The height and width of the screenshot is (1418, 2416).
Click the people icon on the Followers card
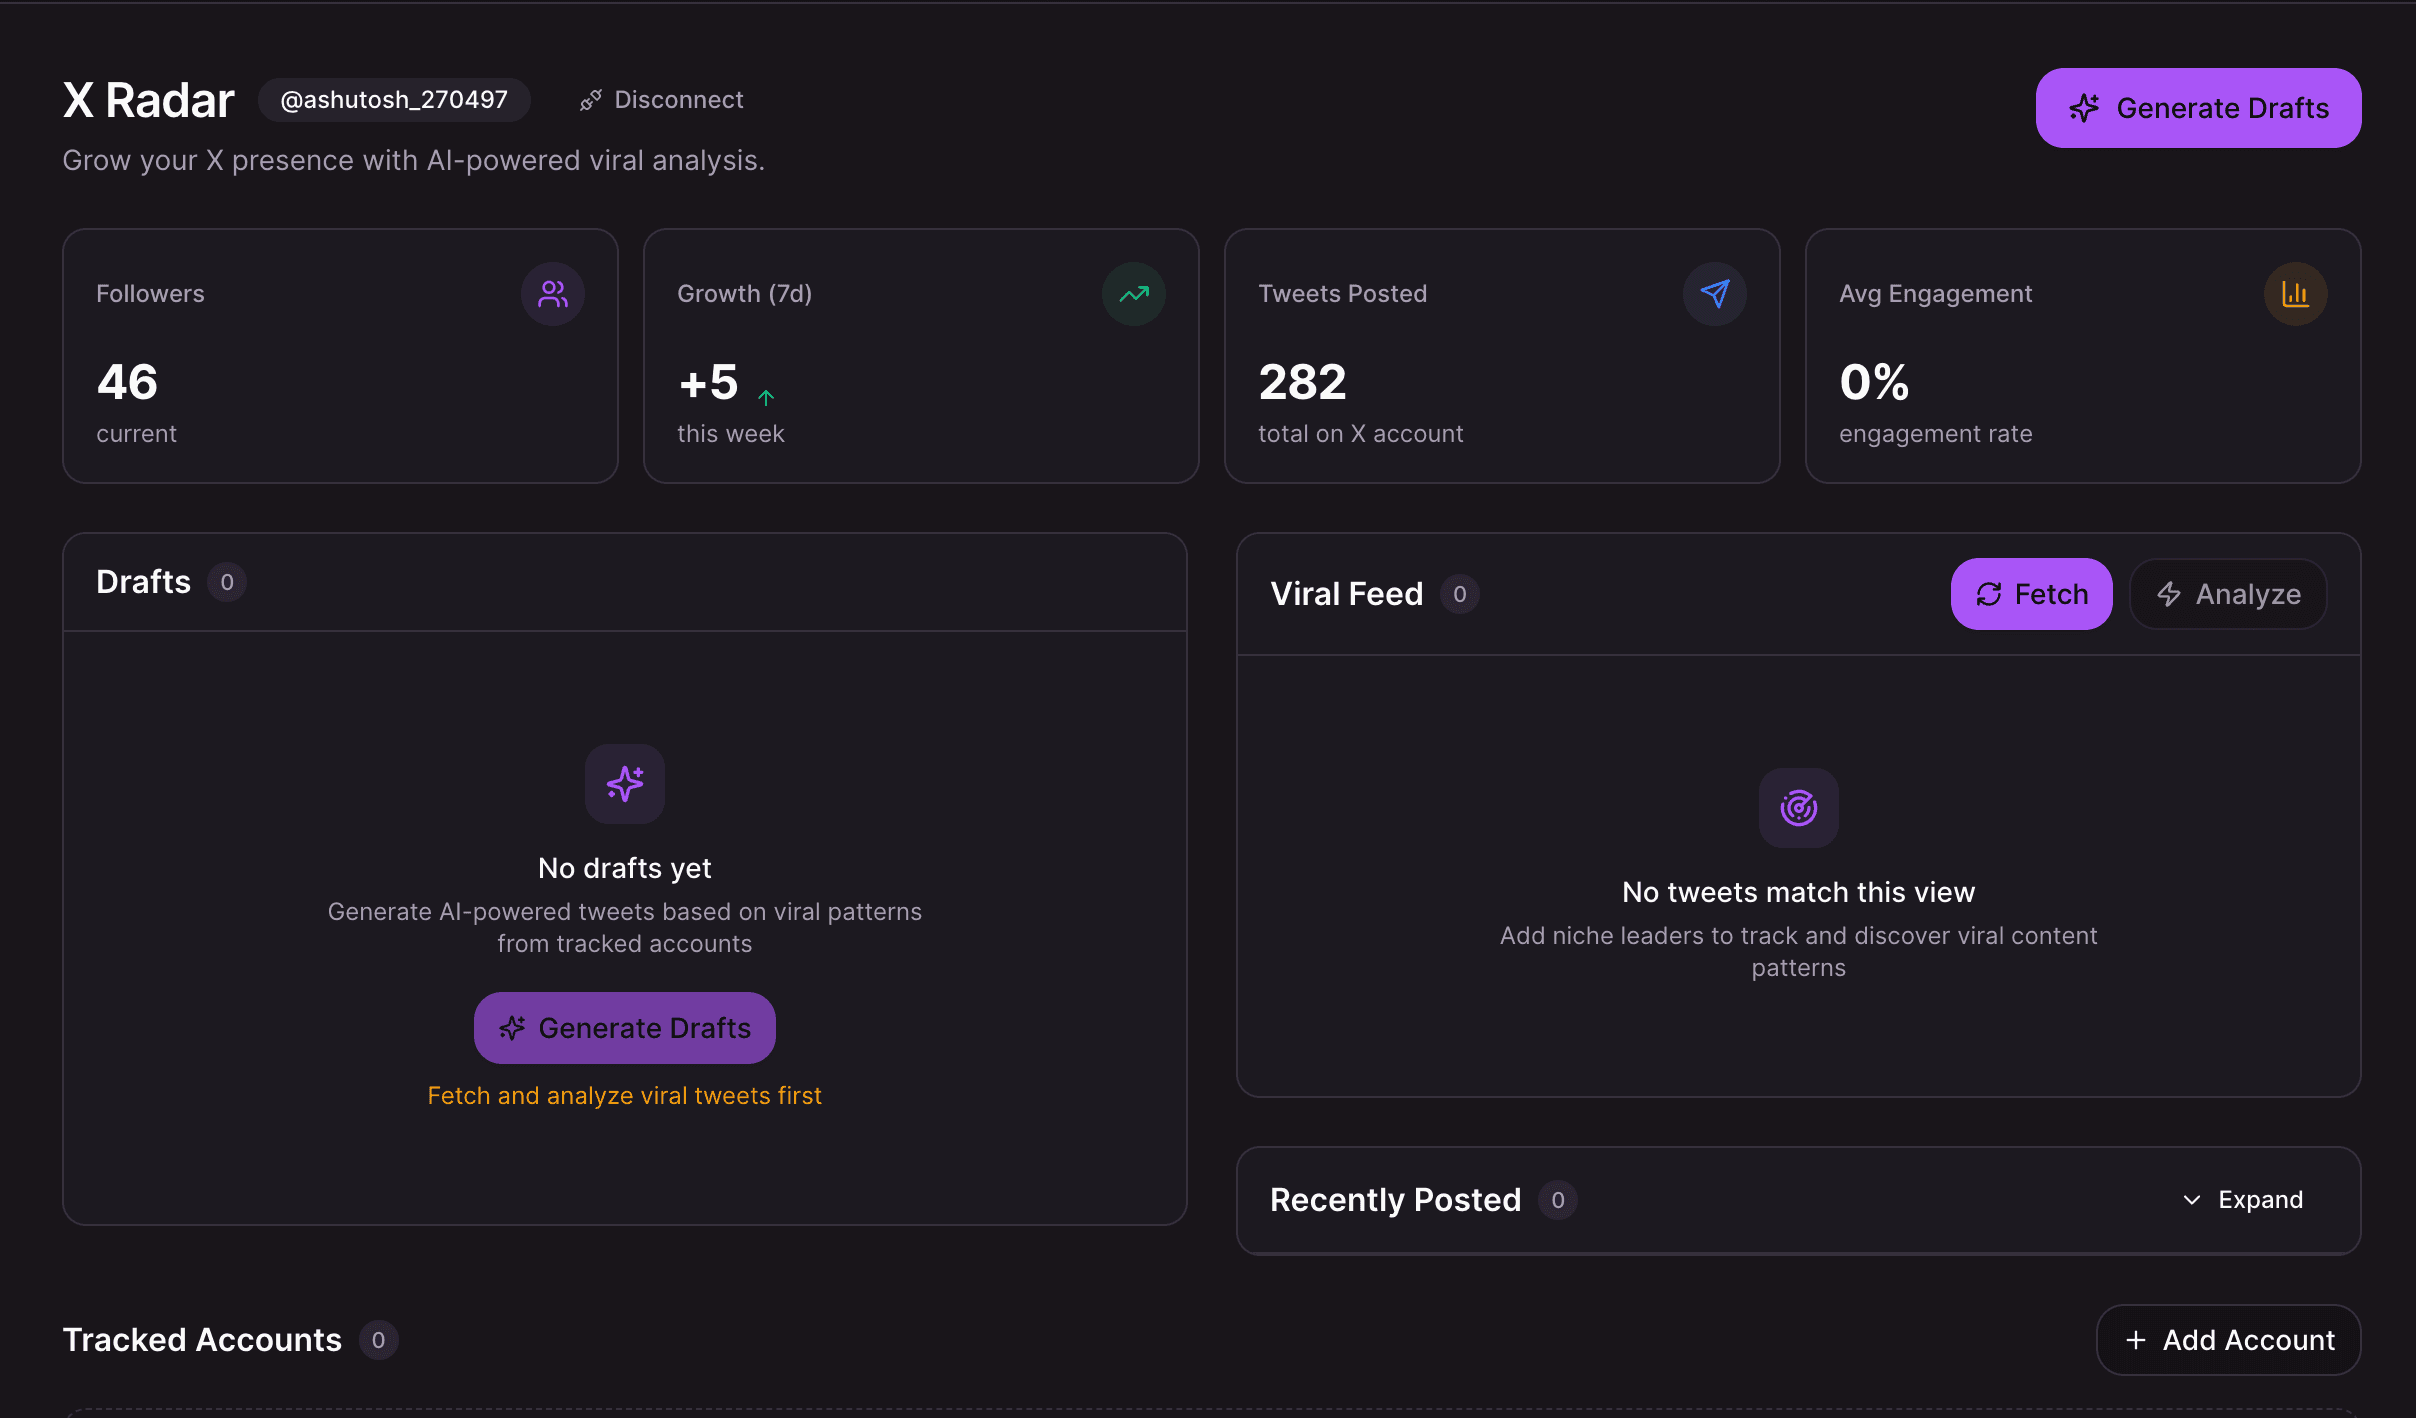click(x=553, y=293)
